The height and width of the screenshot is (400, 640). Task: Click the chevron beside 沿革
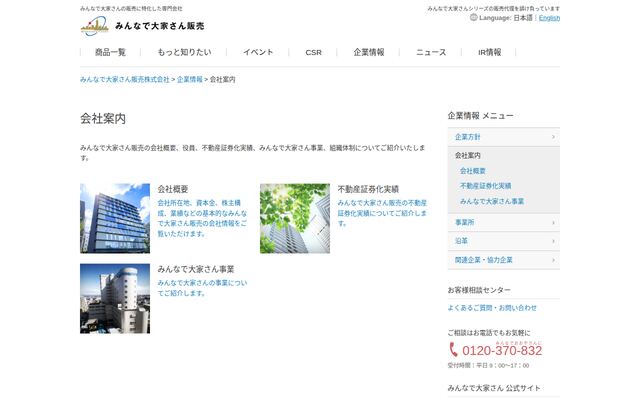(x=553, y=241)
